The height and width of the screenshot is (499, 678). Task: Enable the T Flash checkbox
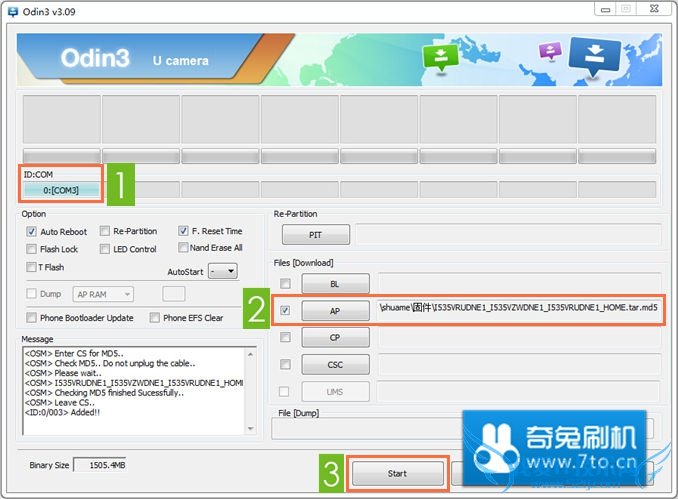click(31, 267)
